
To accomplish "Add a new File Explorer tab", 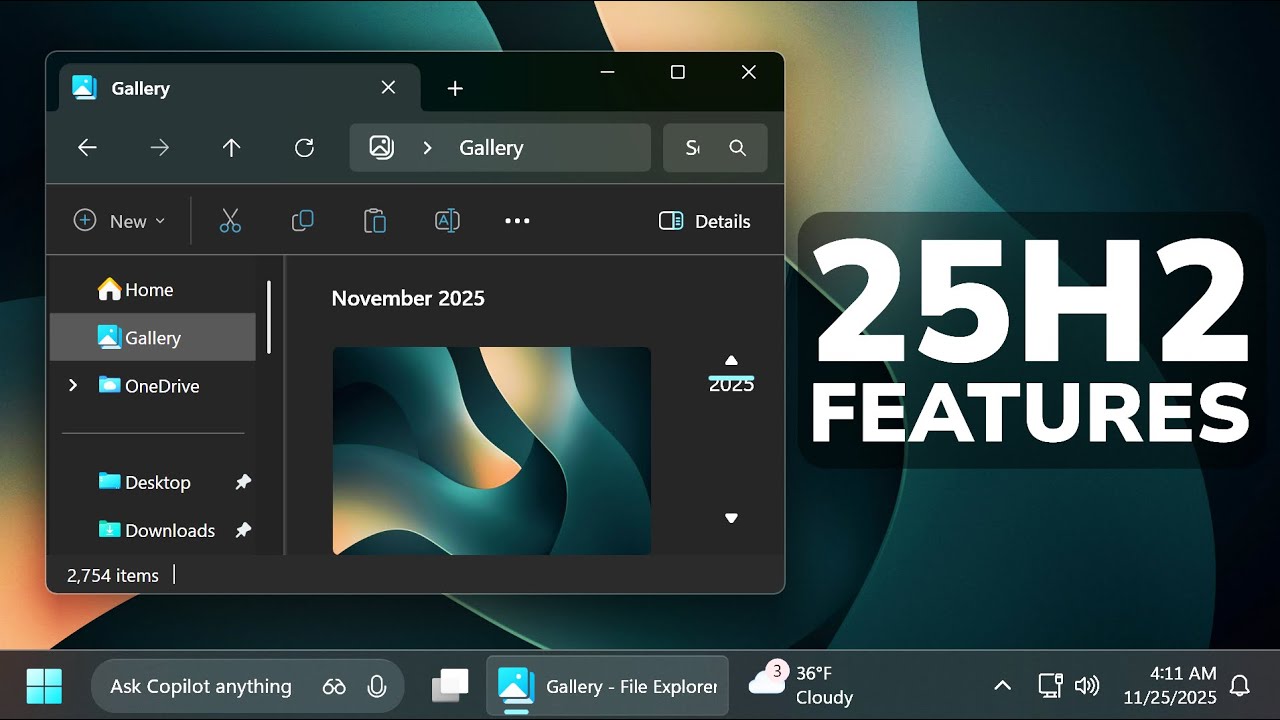I will pyautogui.click(x=455, y=88).
